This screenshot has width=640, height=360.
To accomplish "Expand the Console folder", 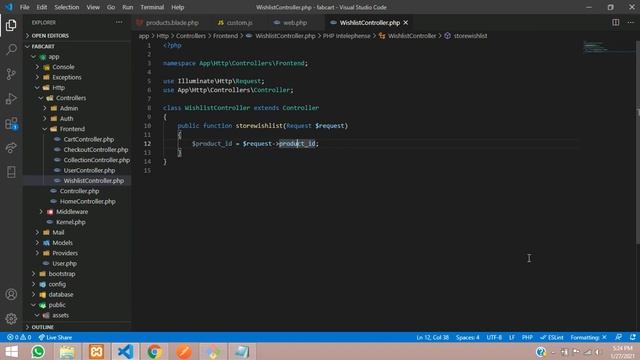I will click(x=63, y=67).
